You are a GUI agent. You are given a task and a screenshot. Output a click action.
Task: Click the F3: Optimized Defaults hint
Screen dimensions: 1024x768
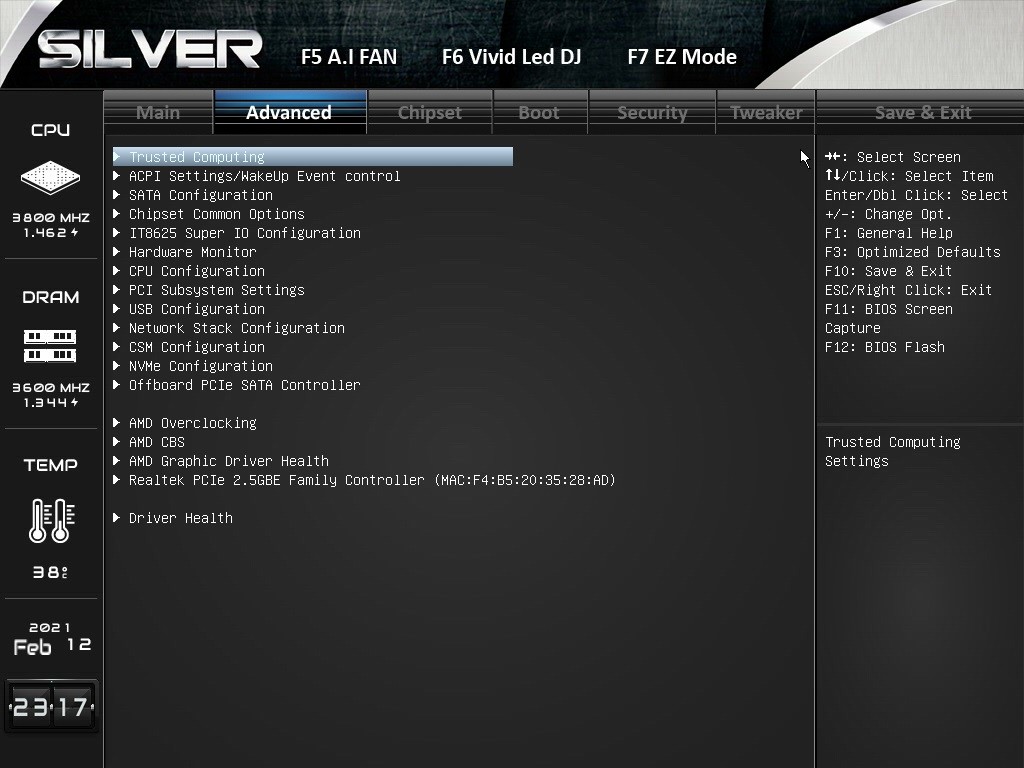[912, 252]
